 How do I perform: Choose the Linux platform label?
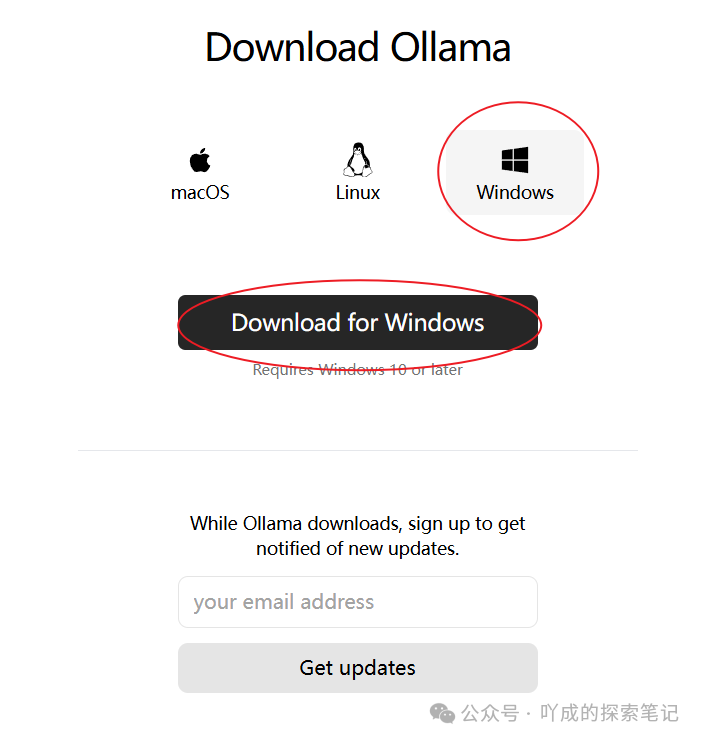coord(358,193)
